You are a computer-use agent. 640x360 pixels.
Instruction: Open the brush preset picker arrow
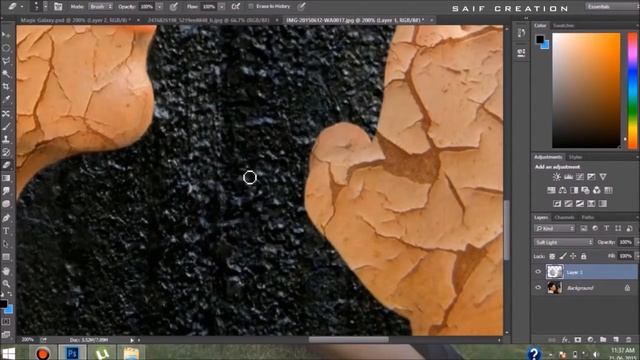pos(45,7)
